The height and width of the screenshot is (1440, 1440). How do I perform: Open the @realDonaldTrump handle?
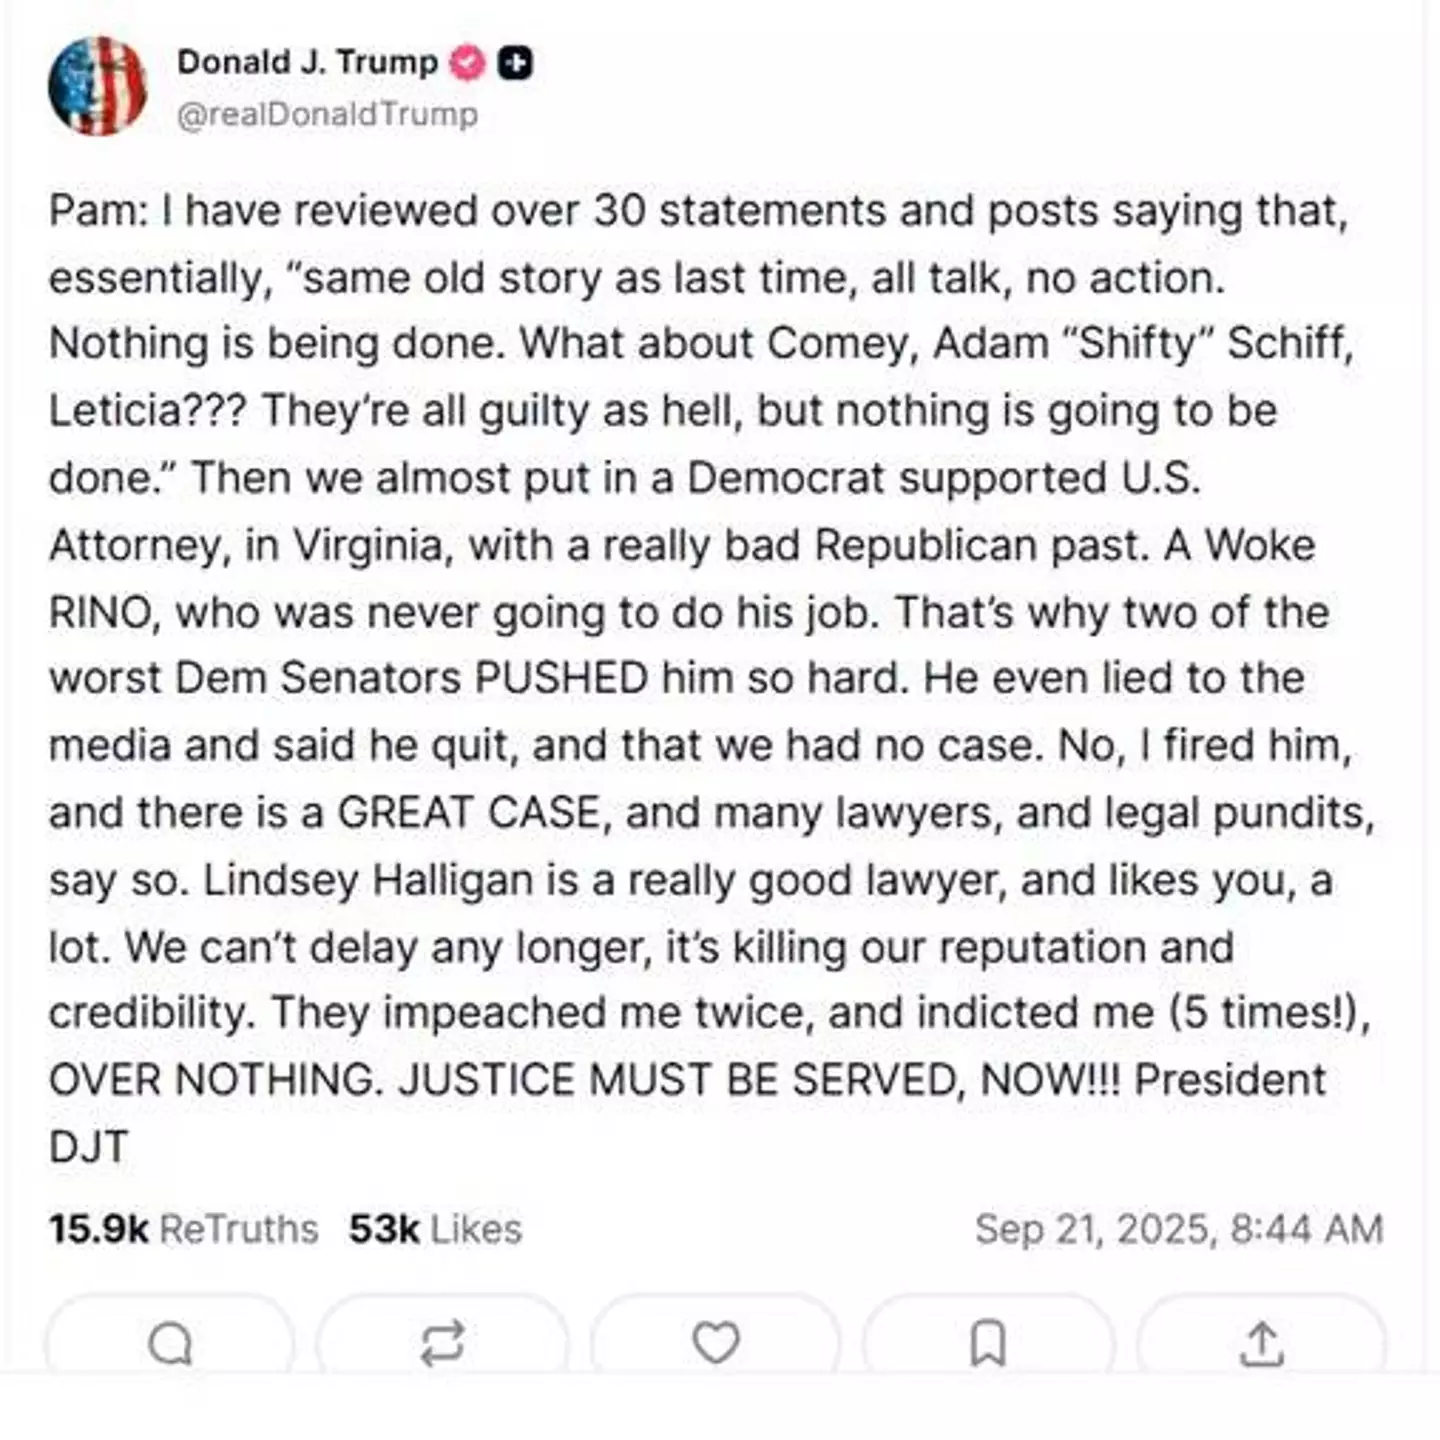327,115
